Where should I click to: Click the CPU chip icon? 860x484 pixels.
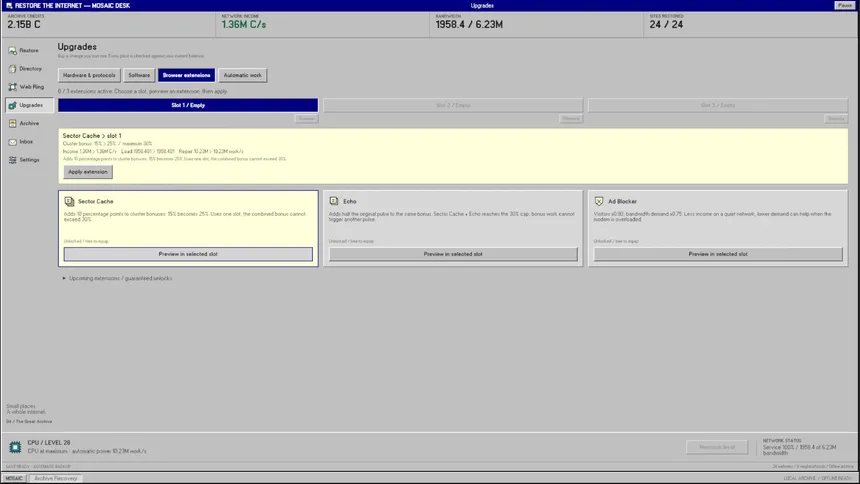[x=15, y=447]
